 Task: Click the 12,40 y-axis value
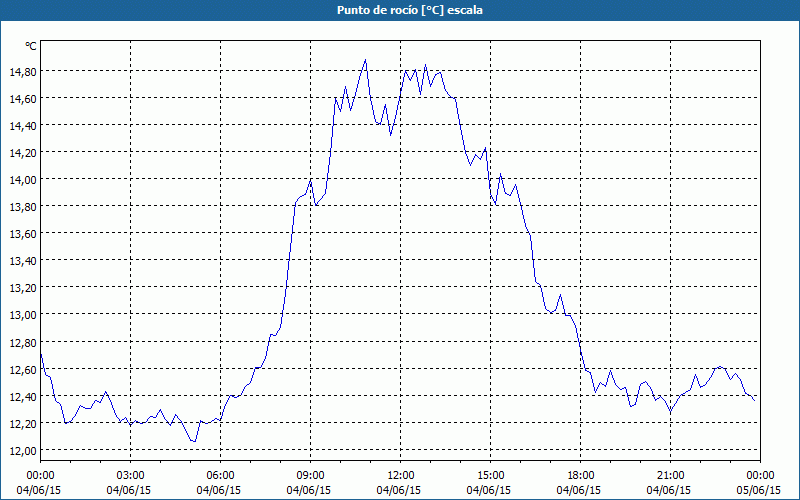tap(23, 396)
